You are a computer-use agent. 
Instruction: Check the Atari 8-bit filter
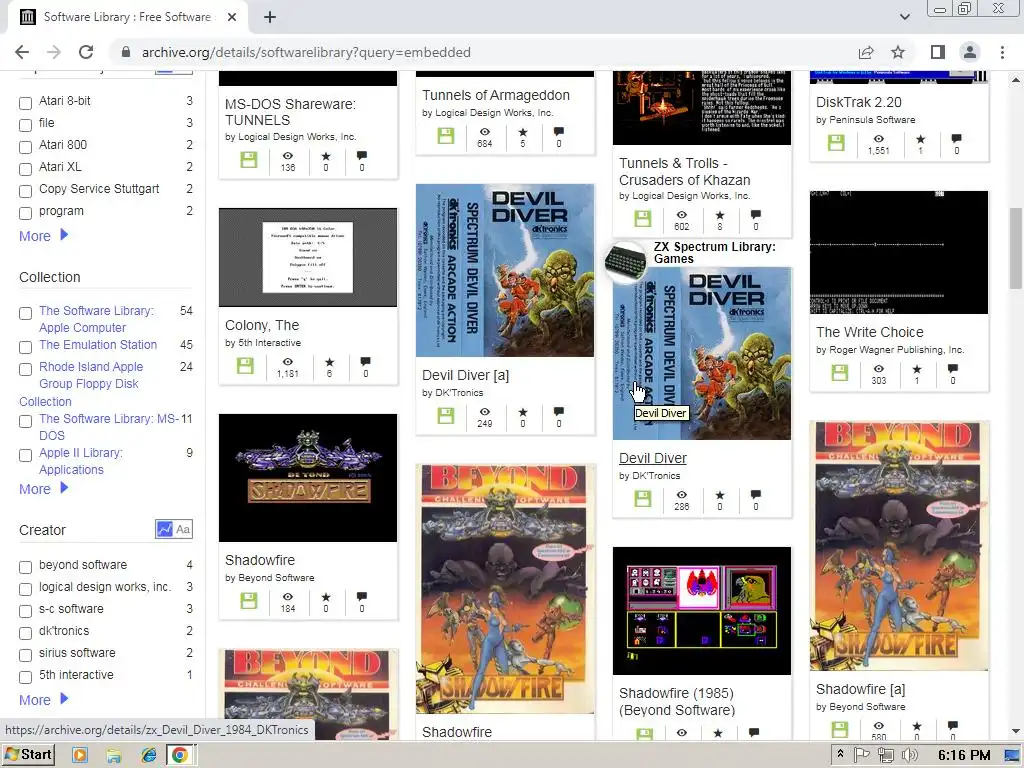(25, 103)
